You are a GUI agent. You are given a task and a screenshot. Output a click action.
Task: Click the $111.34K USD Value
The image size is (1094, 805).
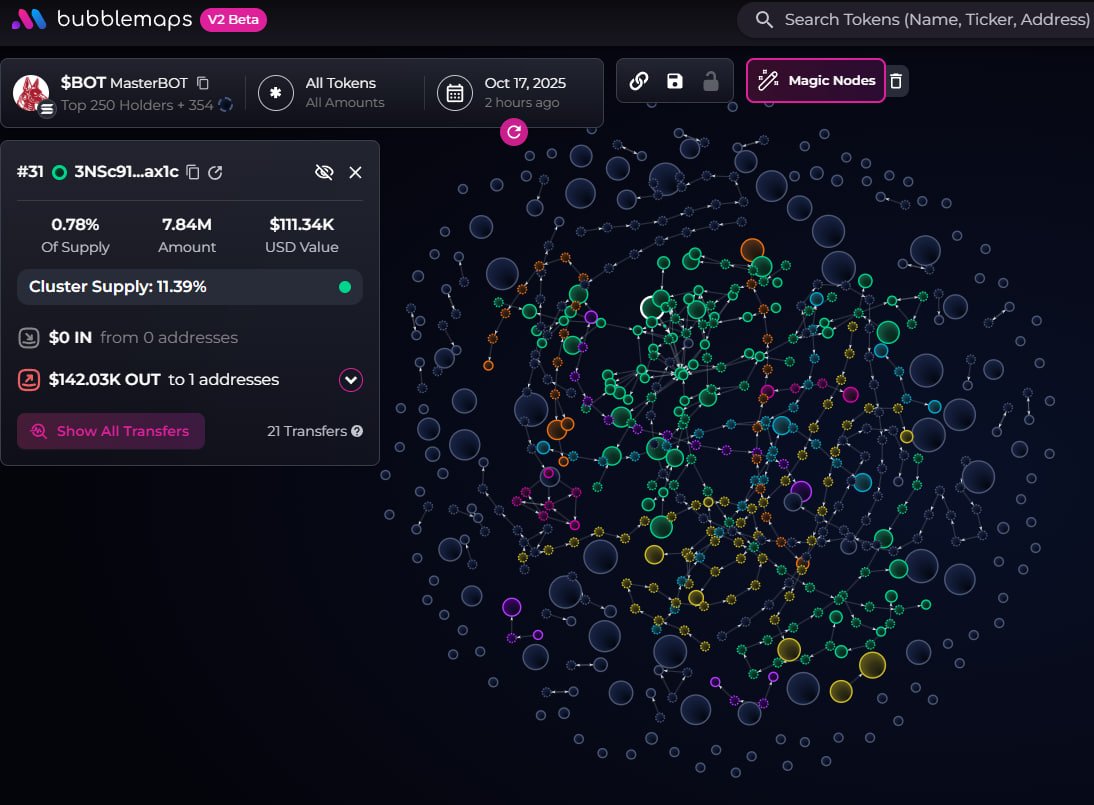(x=301, y=225)
